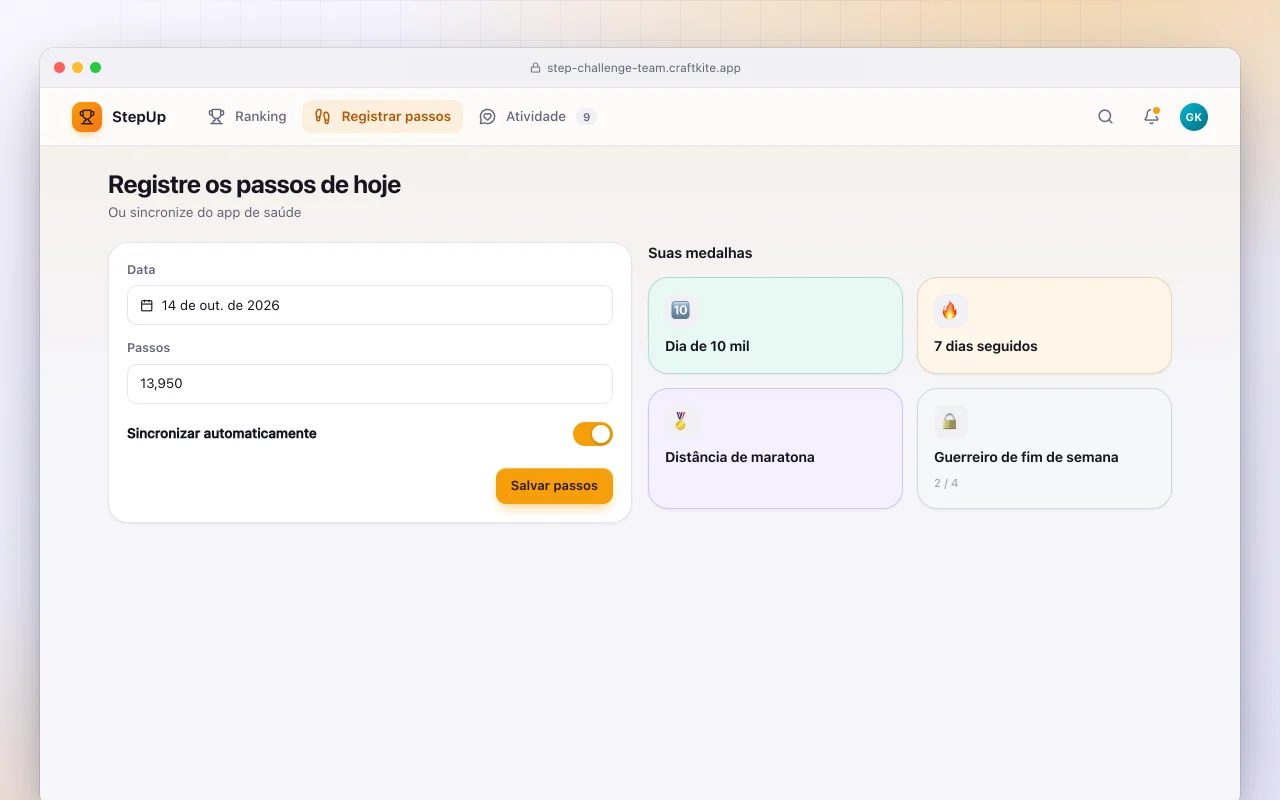Click the Suas medalhas heading

[700, 253]
